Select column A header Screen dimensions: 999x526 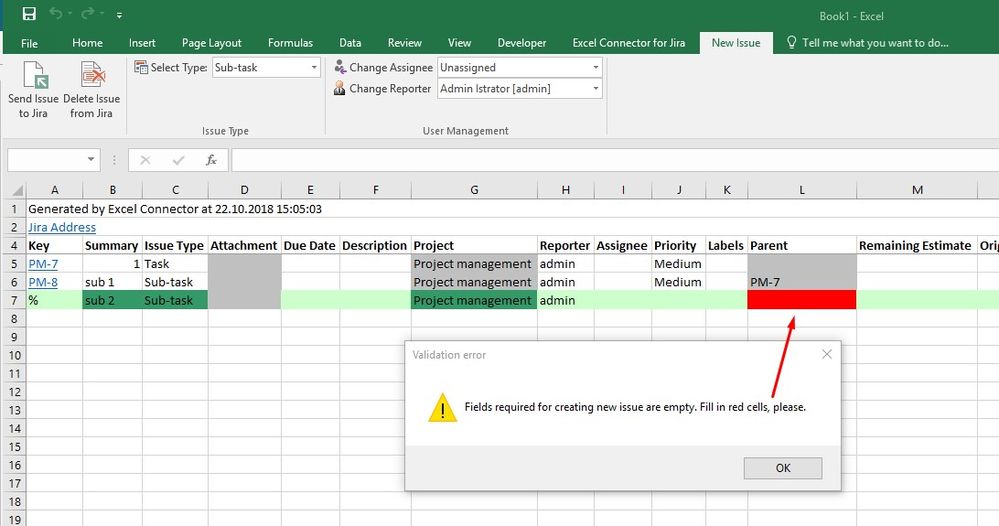tap(54, 190)
